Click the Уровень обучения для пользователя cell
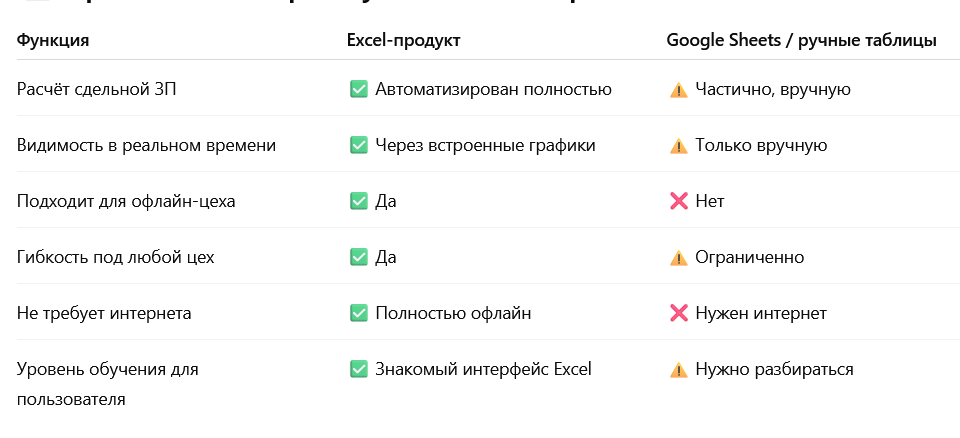This screenshot has height=438, width=960. [x=108, y=385]
